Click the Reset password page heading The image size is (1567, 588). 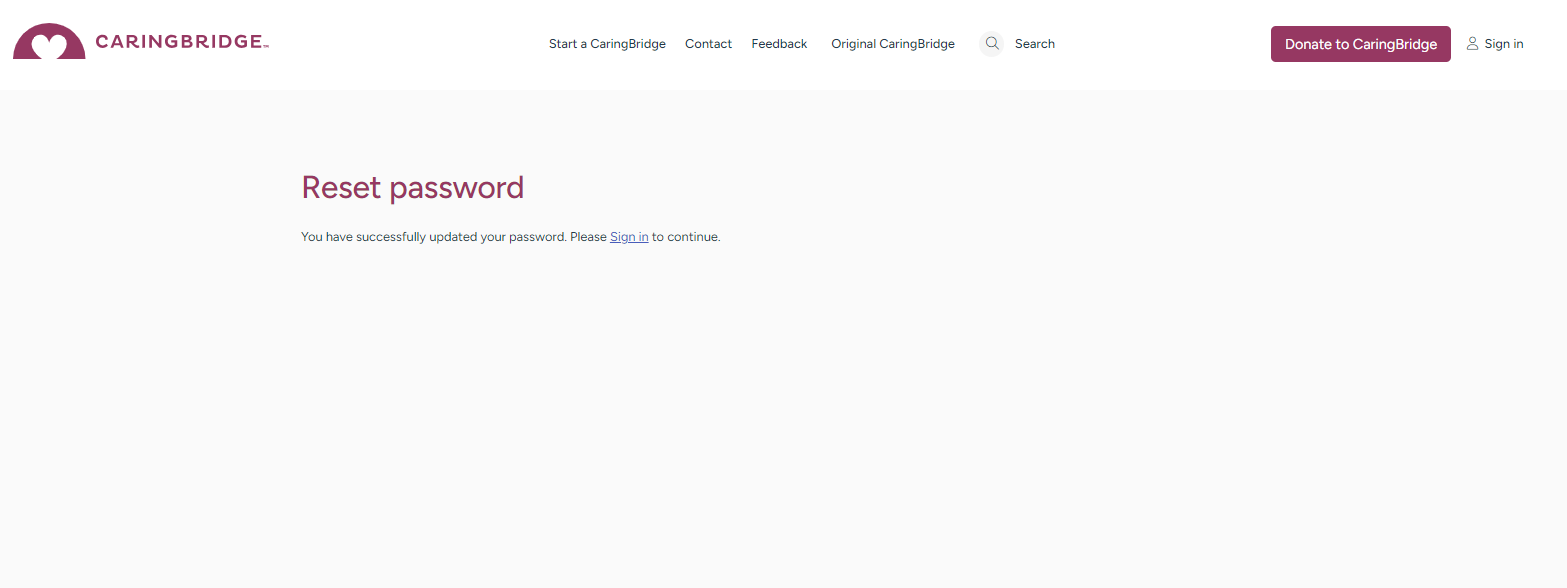[412, 188]
